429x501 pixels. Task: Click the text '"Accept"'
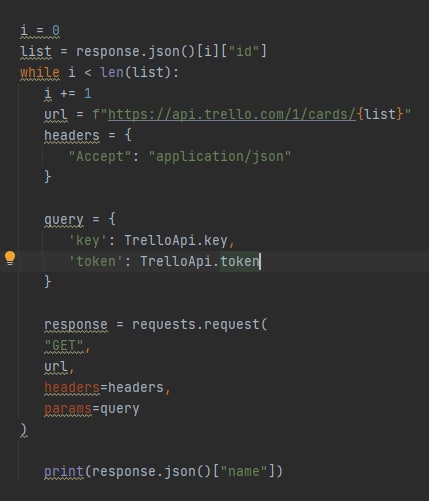tap(100, 156)
